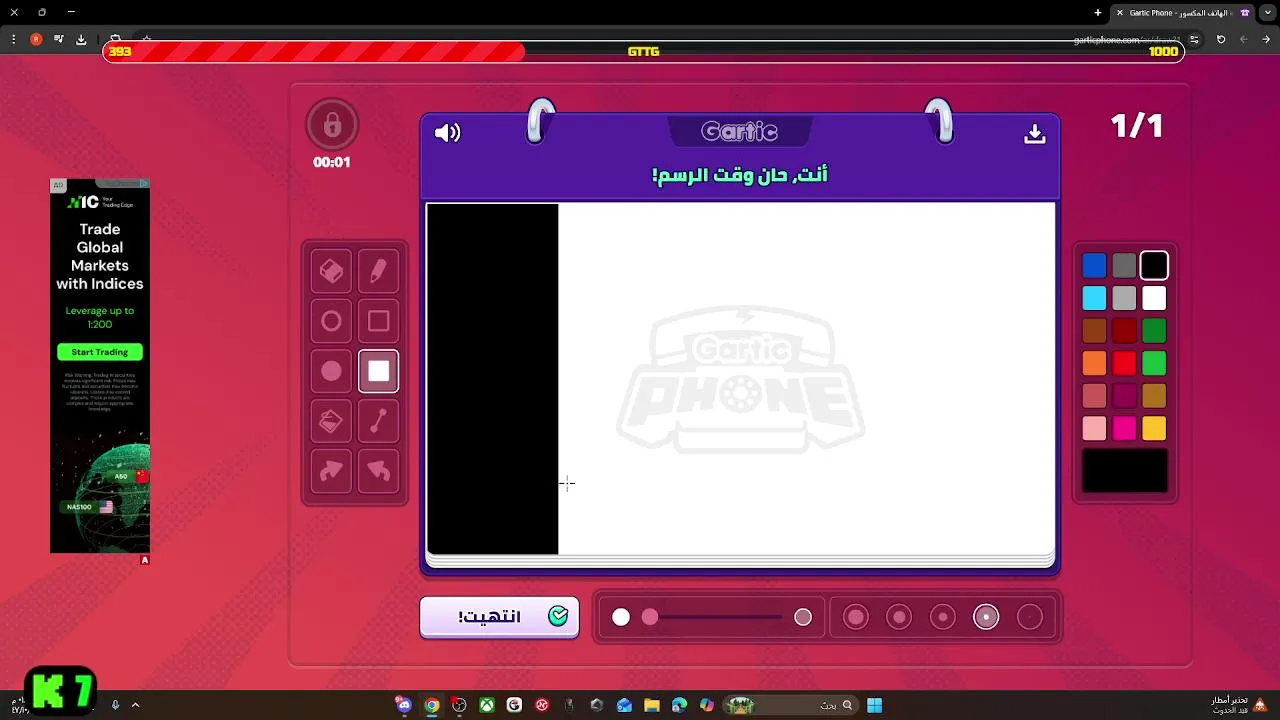The image size is (1280, 720).
Task: Pick the light gray color swatch
Action: tap(1124, 298)
